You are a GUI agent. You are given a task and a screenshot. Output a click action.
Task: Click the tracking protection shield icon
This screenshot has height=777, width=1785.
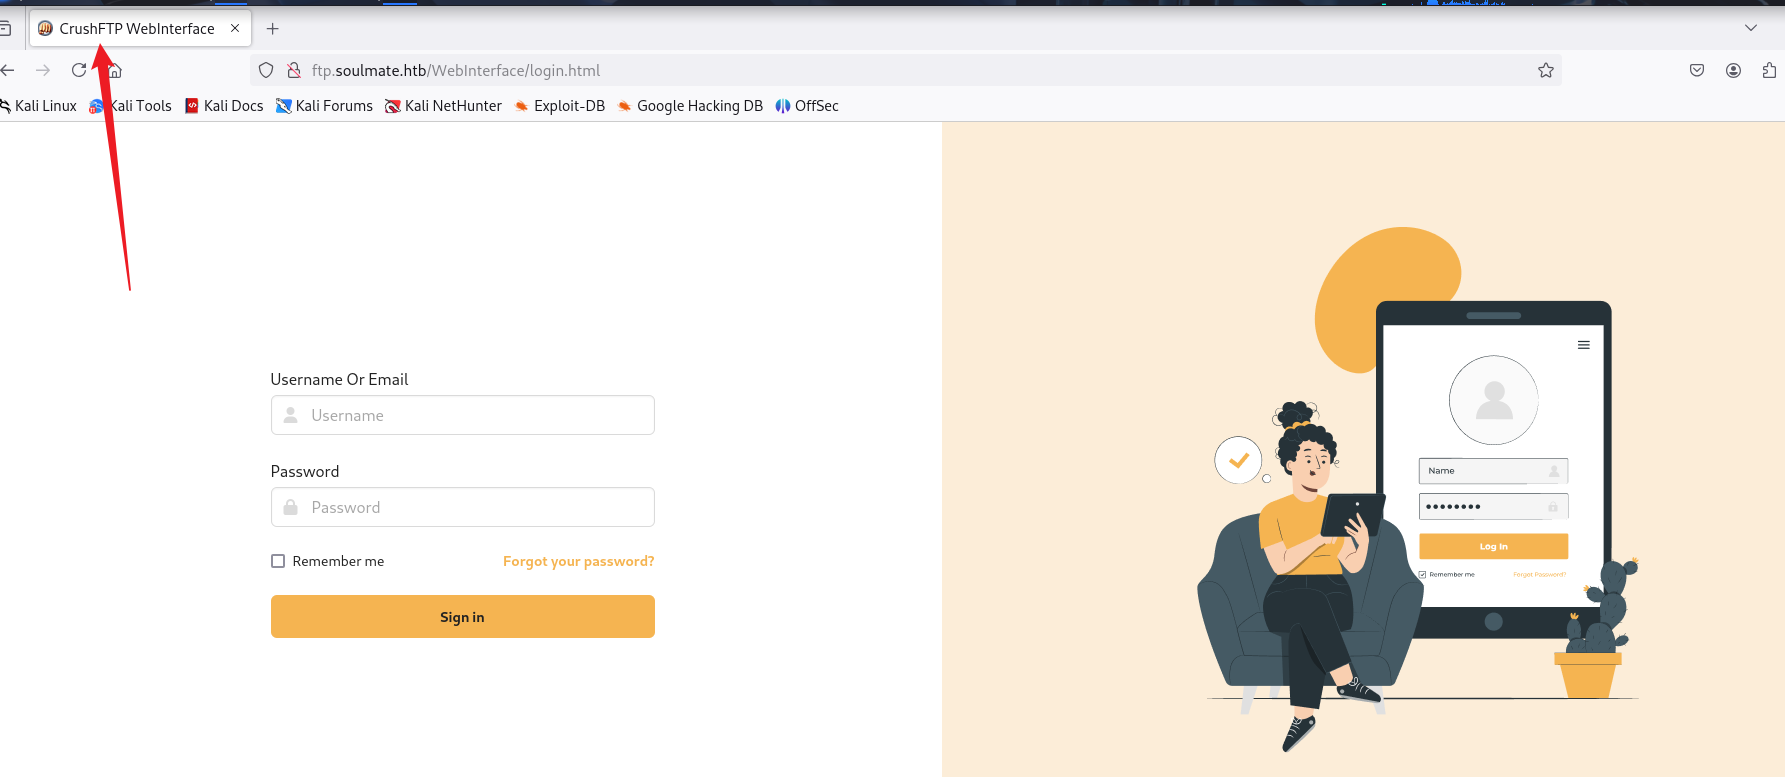tap(266, 70)
